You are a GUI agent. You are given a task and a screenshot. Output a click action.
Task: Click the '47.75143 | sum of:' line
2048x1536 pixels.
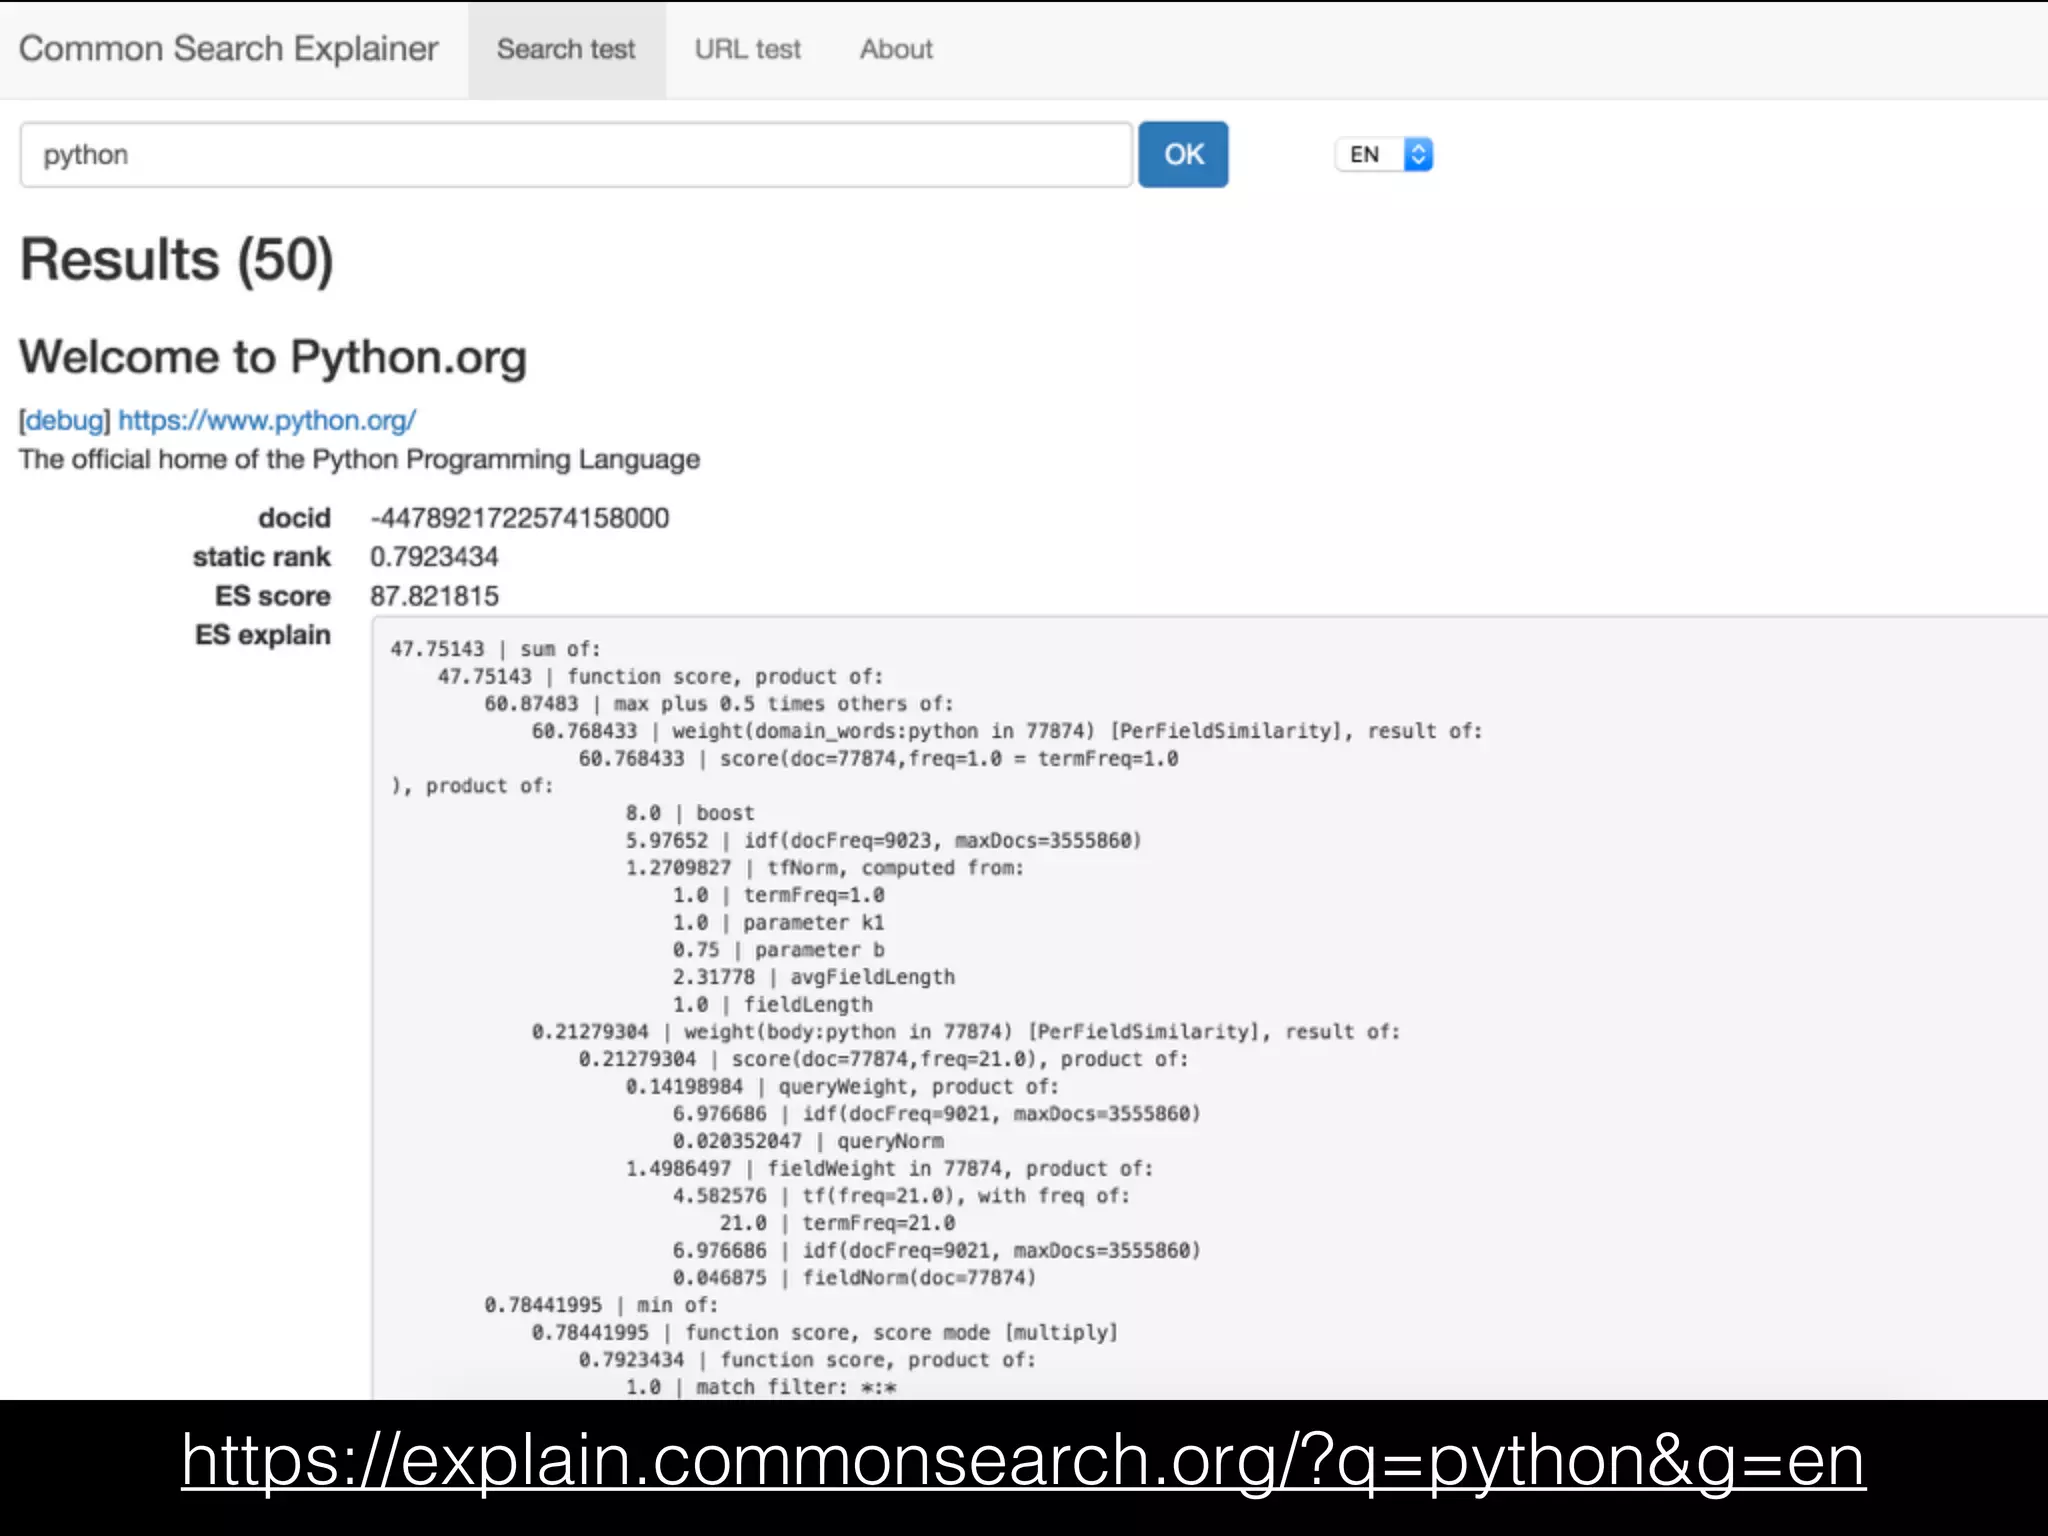(495, 649)
